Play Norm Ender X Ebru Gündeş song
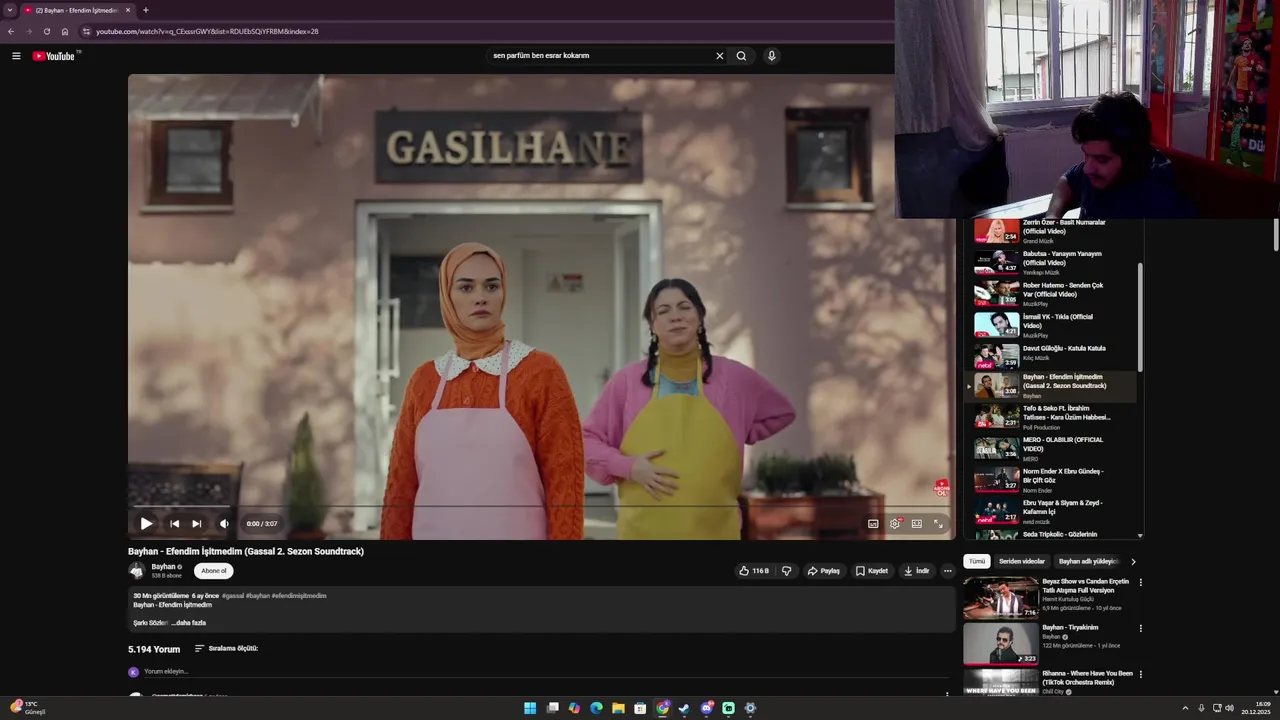The image size is (1280, 720). coord(1050,479)
